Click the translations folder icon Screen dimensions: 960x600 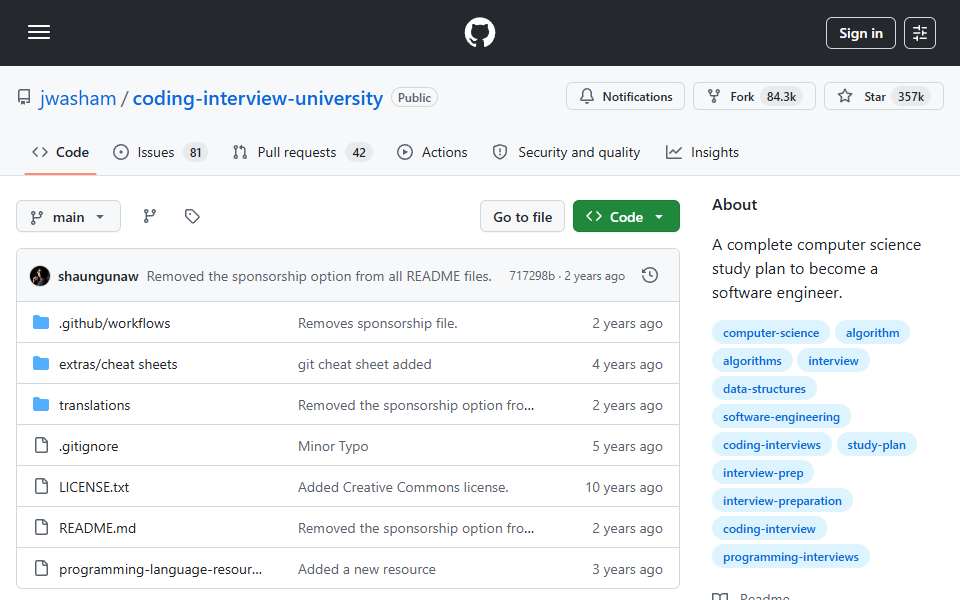click(41, 405)
